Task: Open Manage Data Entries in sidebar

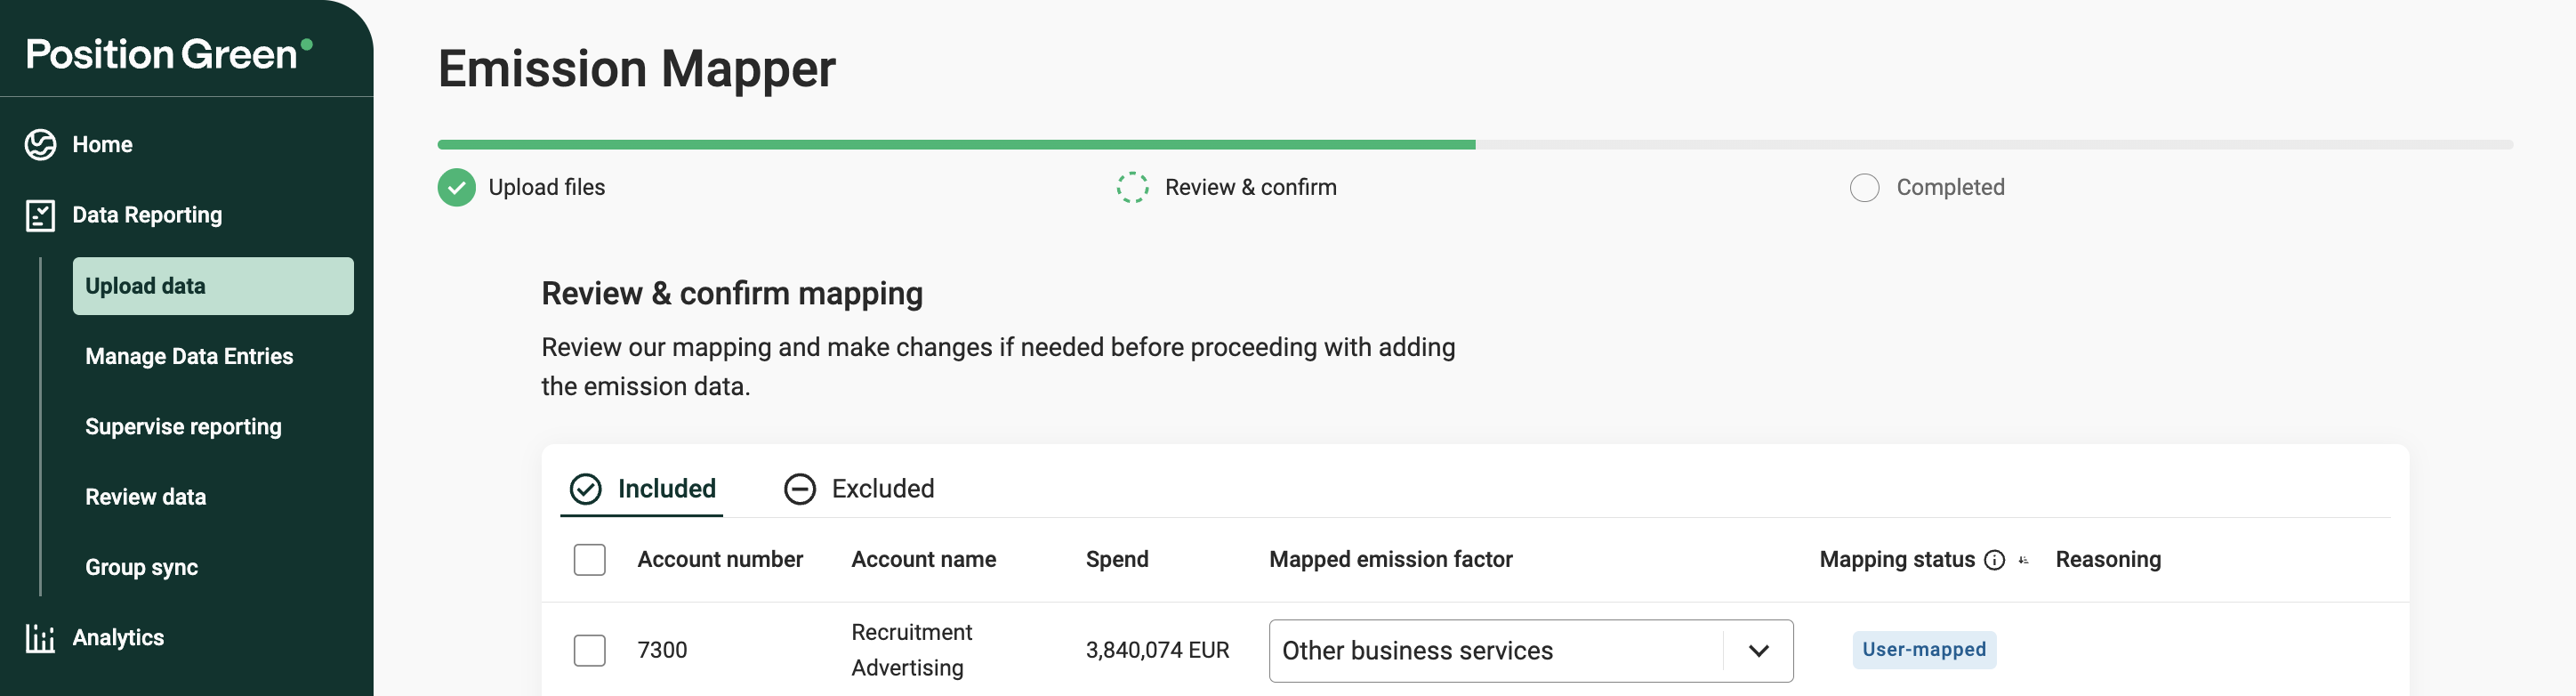Action: 189,357
